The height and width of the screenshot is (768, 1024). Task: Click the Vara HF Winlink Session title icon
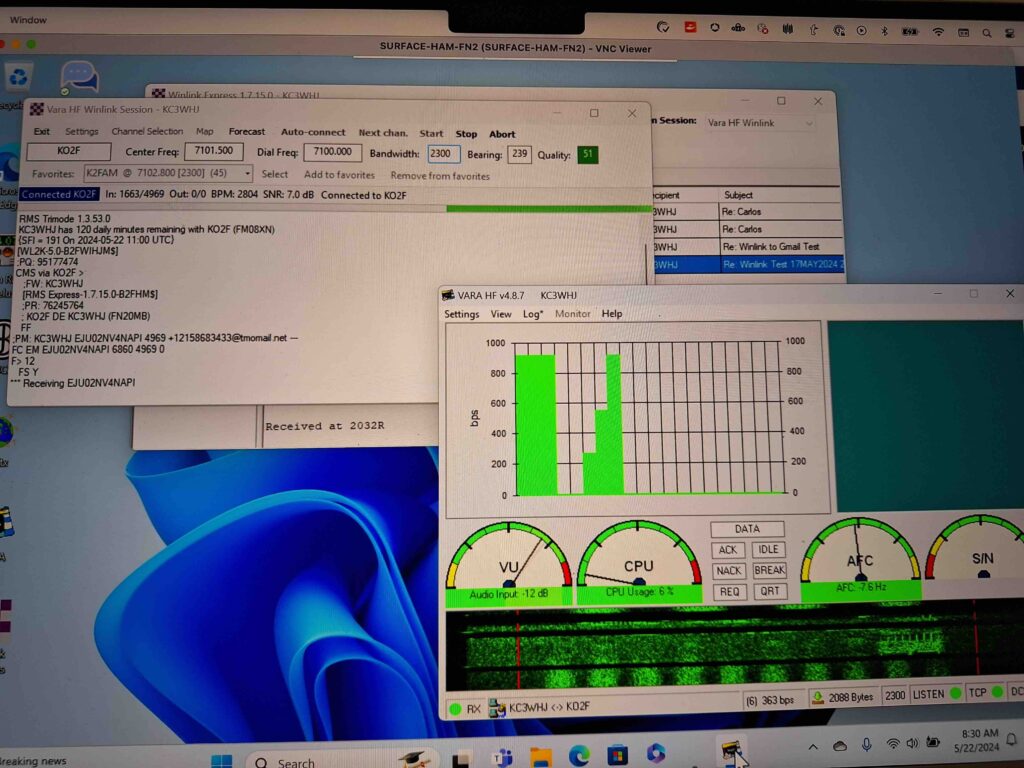[37, 109]
